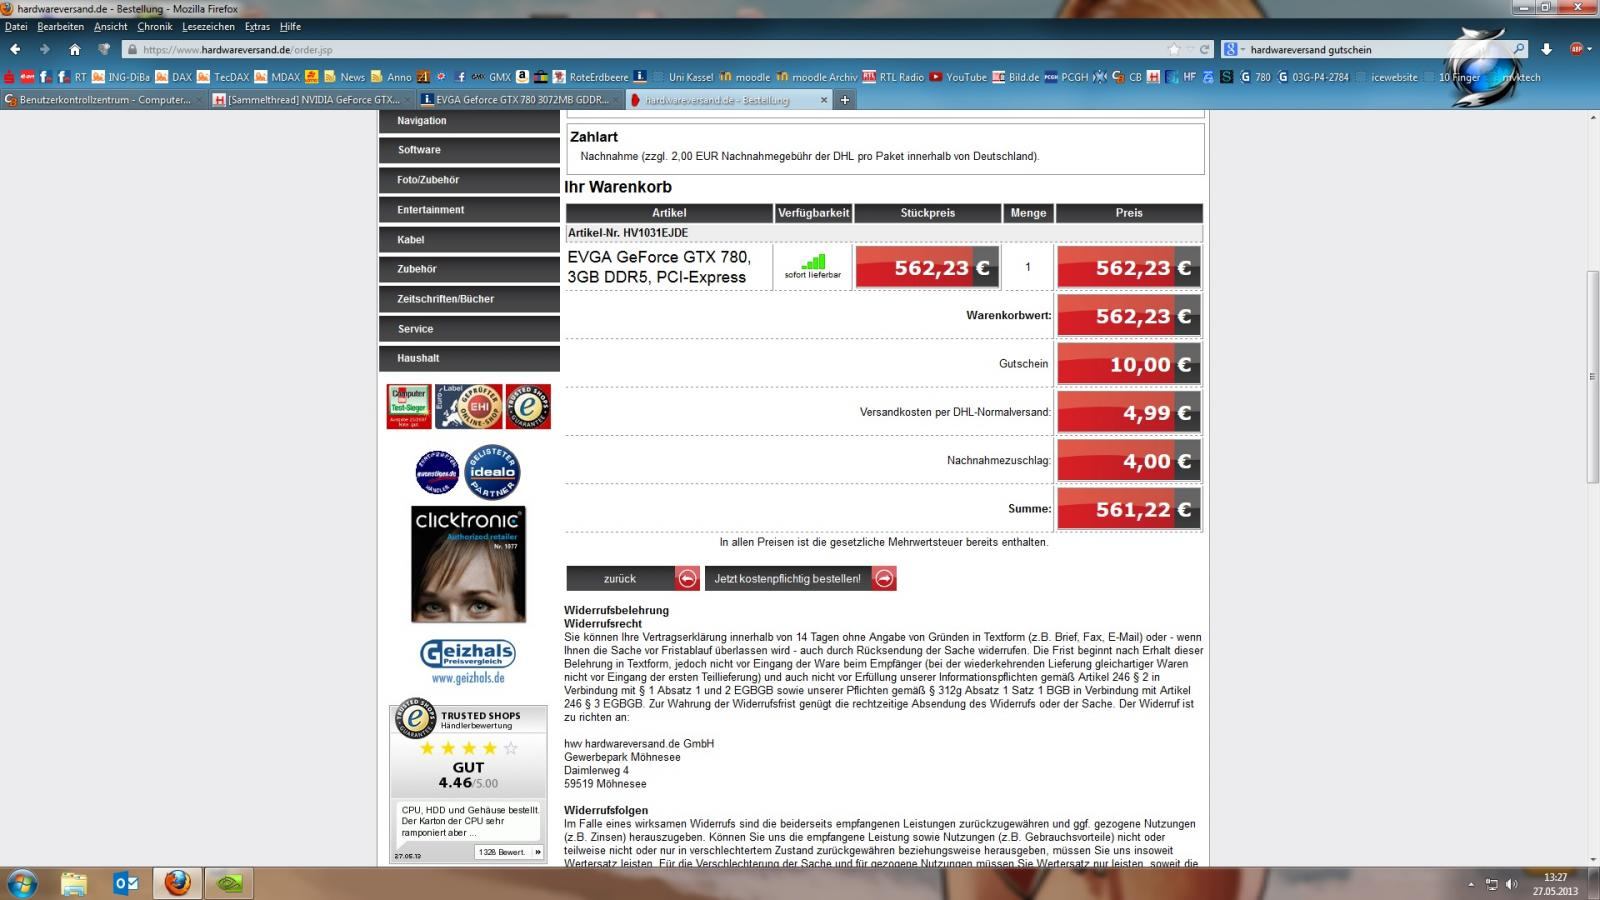Click the Firefox taskbar icon
1600x900 pixels.
[177, 884]
